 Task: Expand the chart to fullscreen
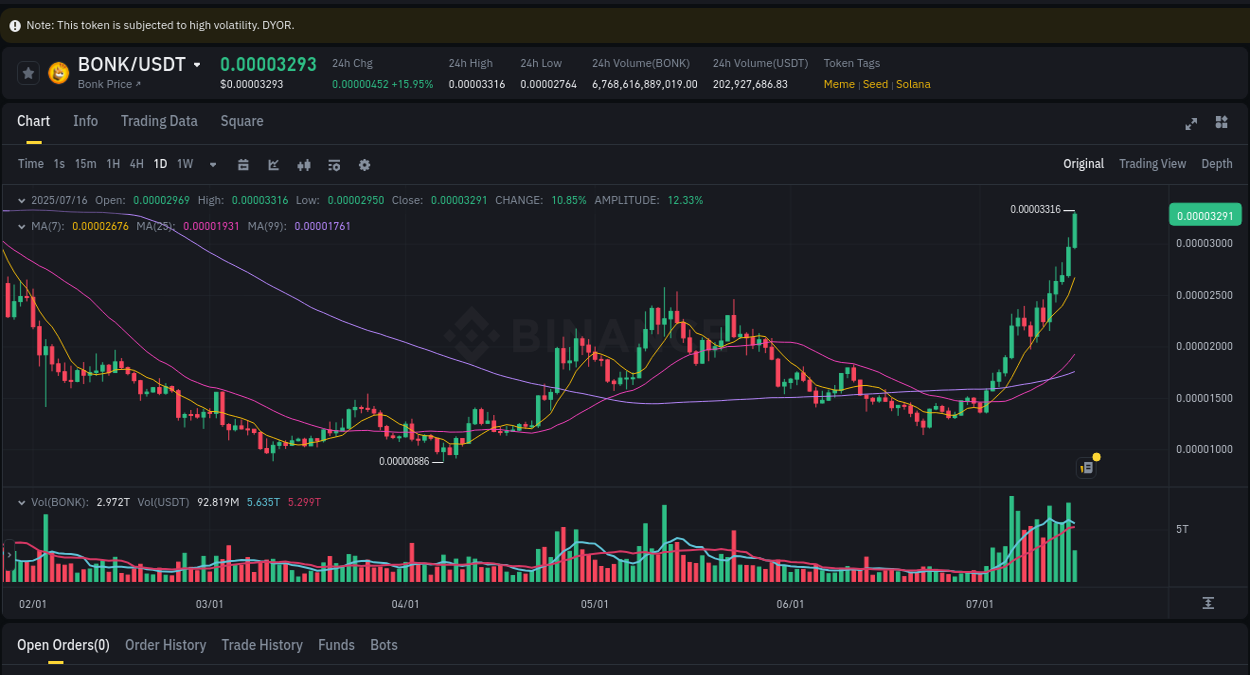(1191, 123)
